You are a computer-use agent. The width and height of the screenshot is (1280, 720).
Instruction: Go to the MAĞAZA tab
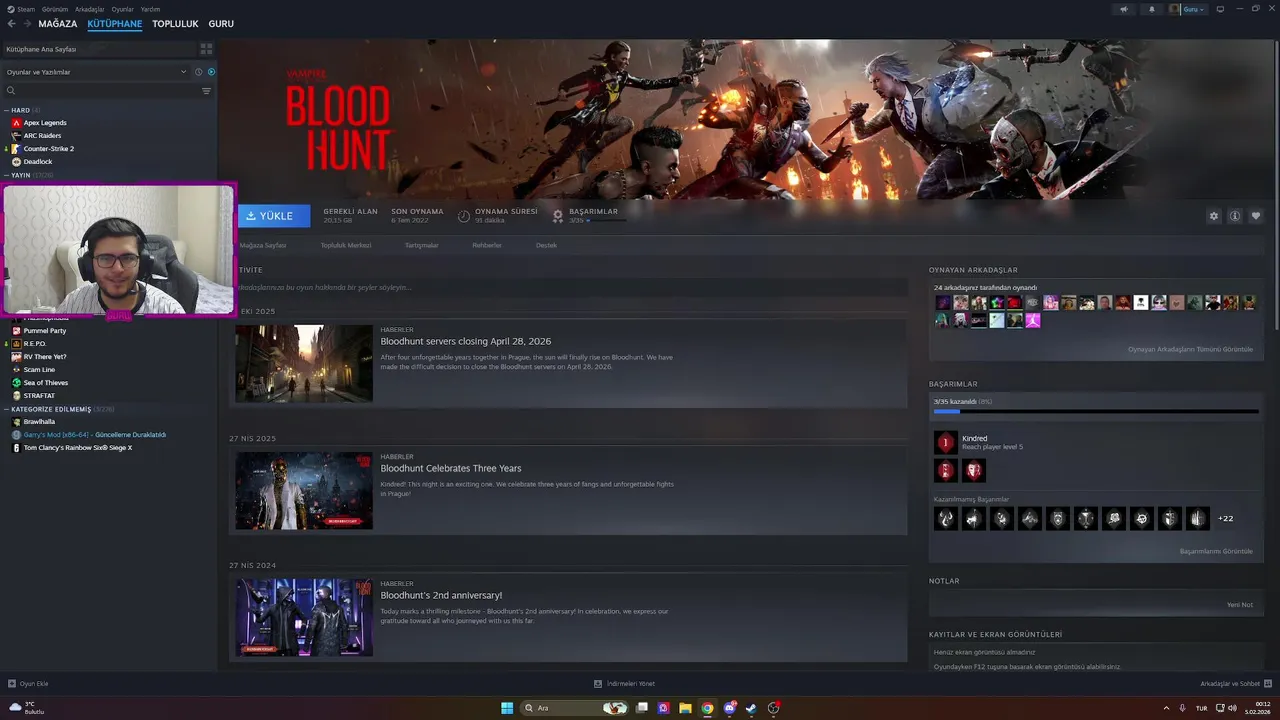(58, 24)
